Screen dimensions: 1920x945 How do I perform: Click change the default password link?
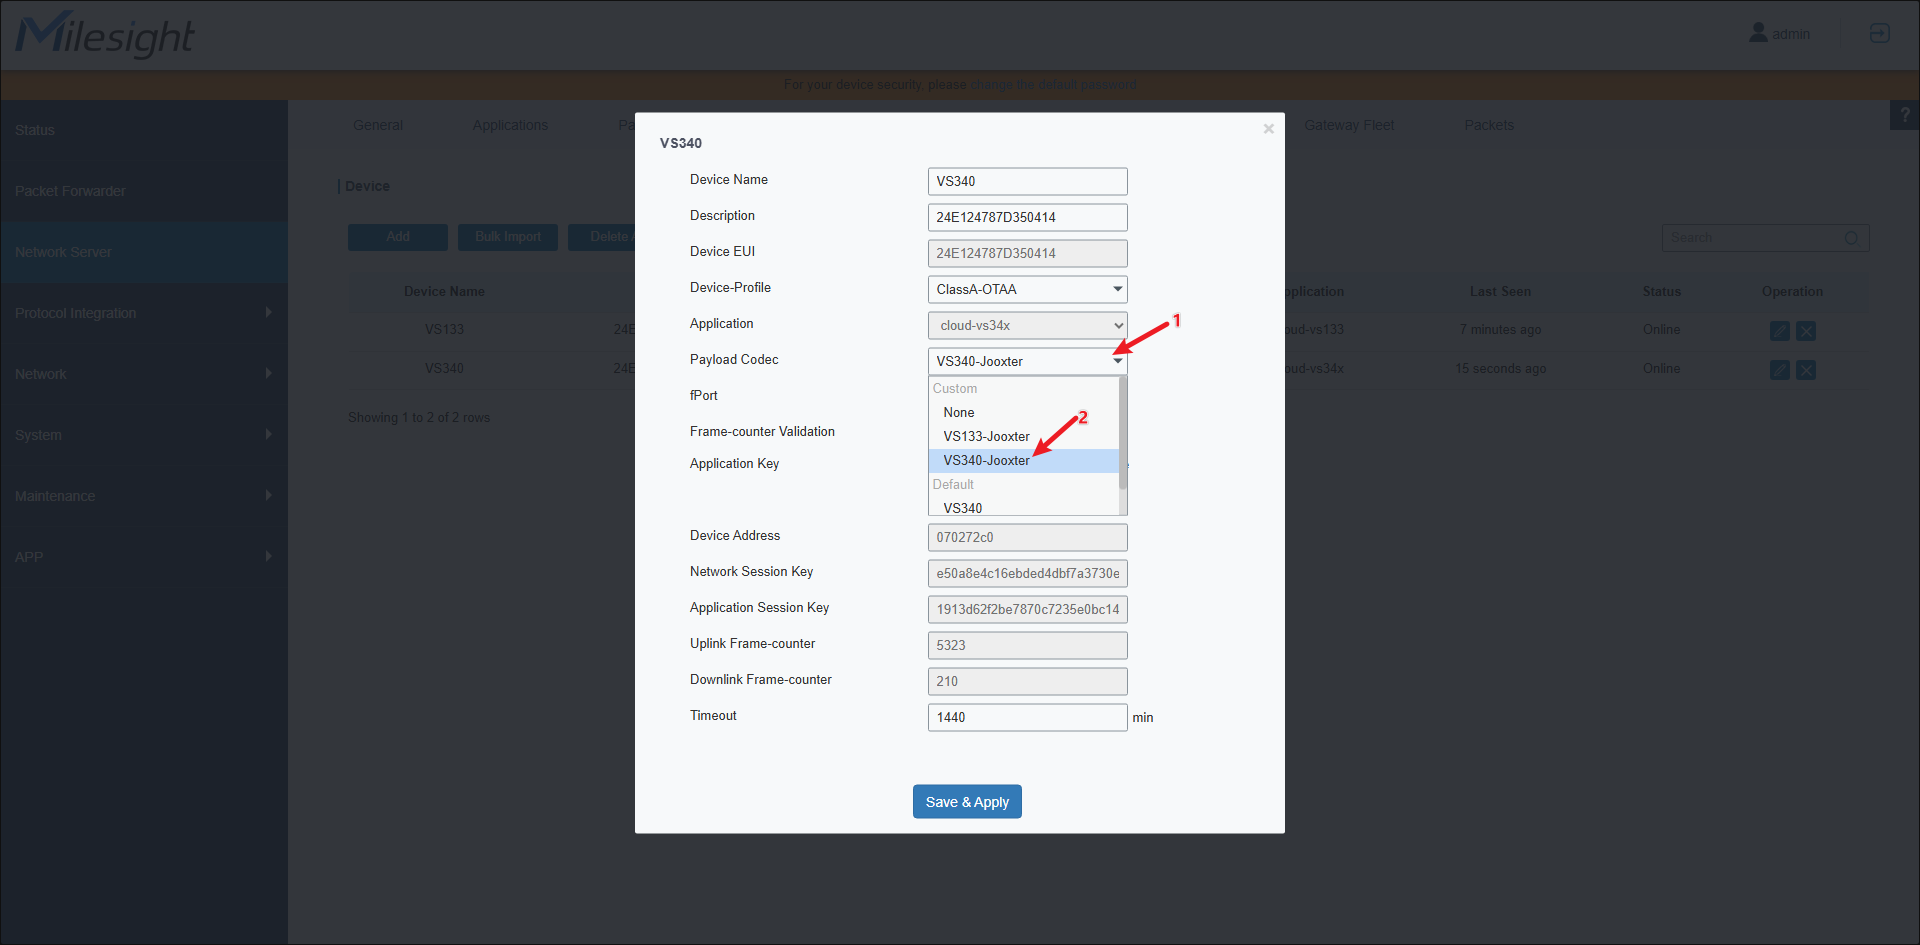[x=1053, y=85]
